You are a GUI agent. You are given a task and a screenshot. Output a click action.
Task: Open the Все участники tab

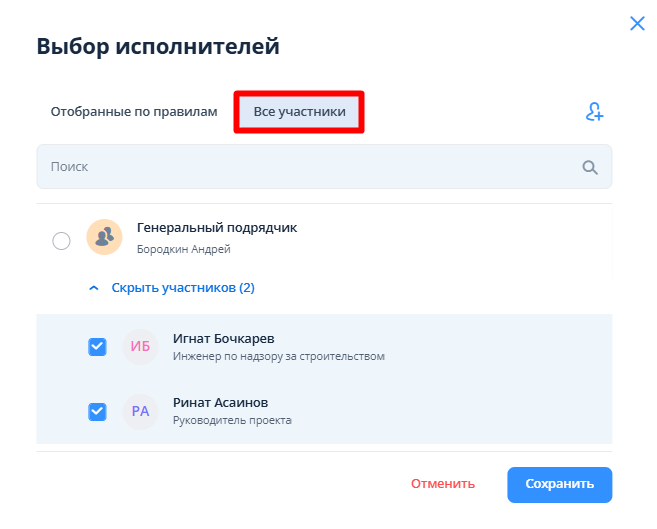pyautogui.click(x=299, y=112)
